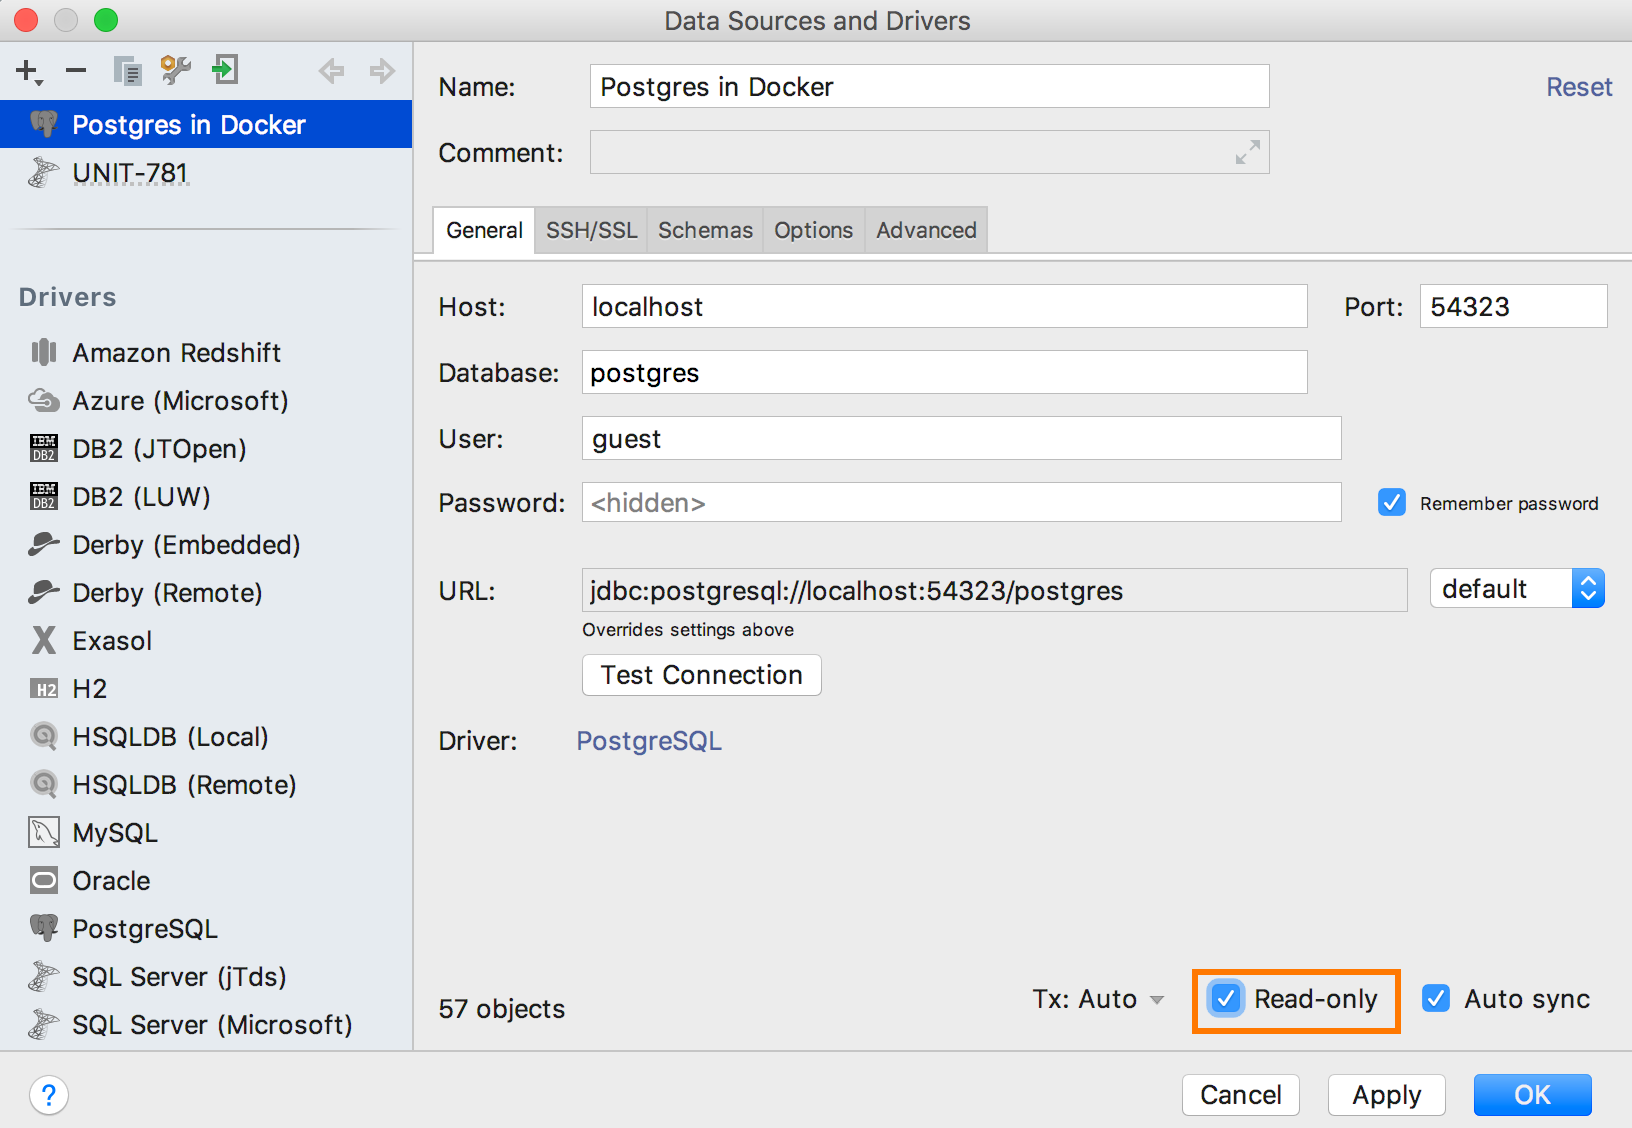1632x1128 pixels.
Task: Open the URL type default dropdown
Action: coord(1517,589)
